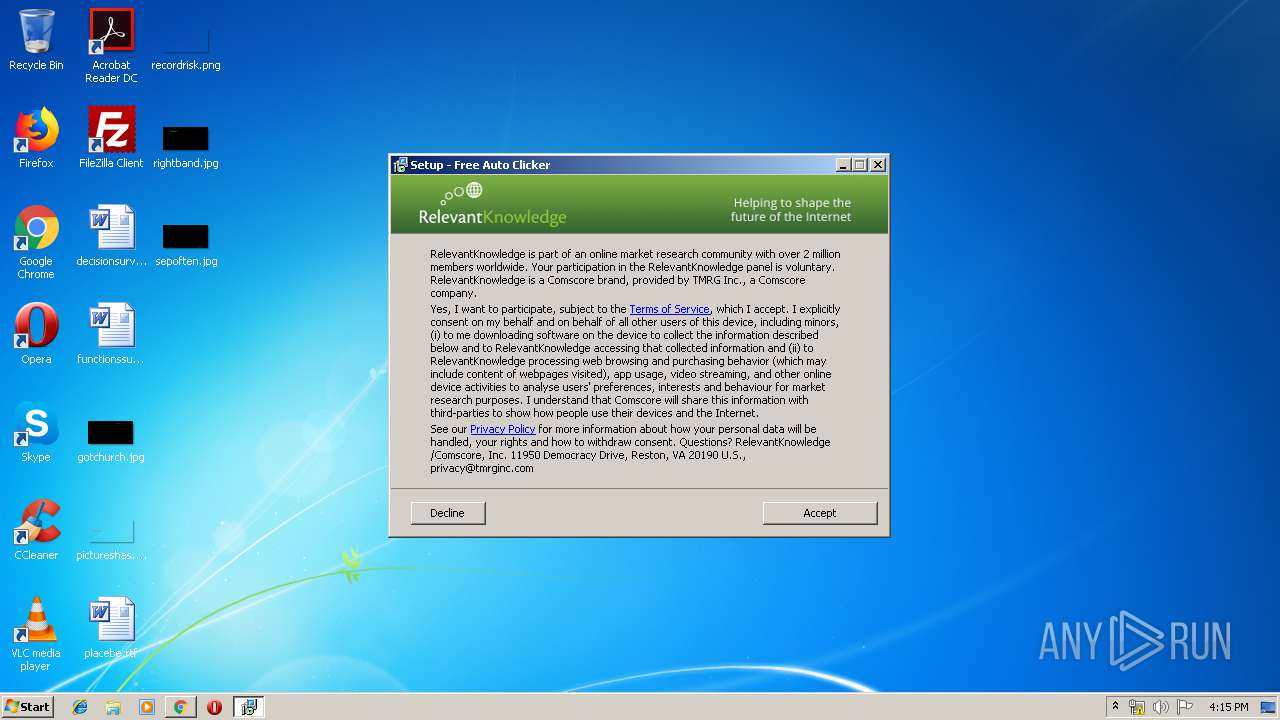Close the Setup - Free Auto Clicker window
The width and height of the screenshot is (1280, 720).
(x=878, y=165)
